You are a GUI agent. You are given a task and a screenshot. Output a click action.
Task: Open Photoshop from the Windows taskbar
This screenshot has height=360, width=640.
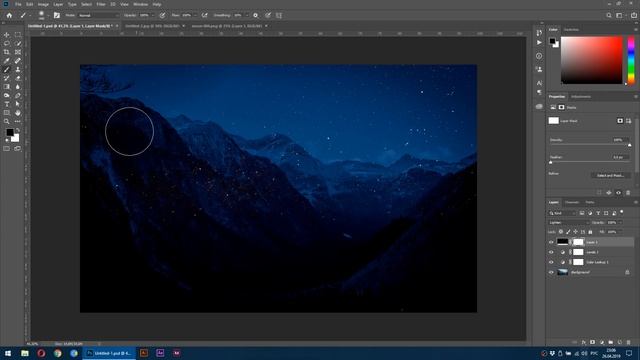pos(109,353)
